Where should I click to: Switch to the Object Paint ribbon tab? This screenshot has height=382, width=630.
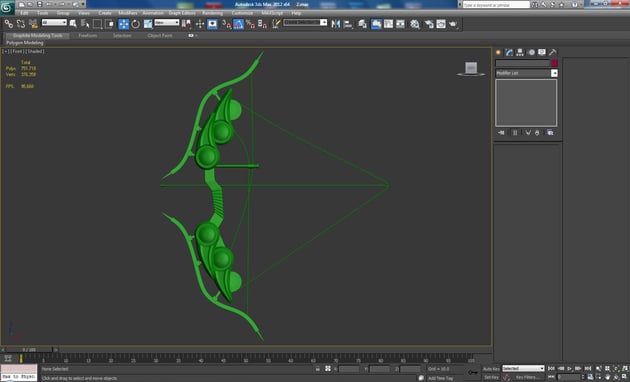click(160, 35)
